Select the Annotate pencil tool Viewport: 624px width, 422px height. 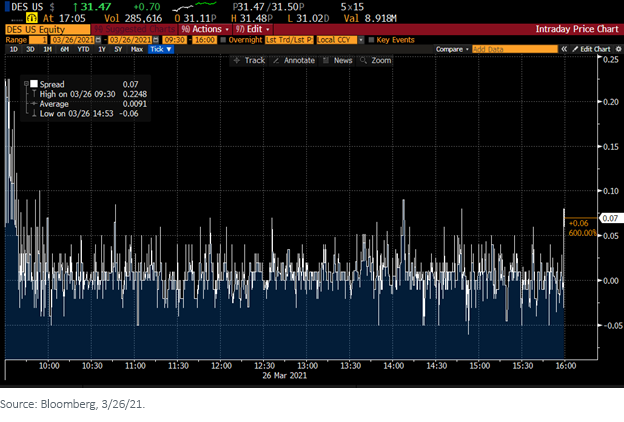coord(294,61)
